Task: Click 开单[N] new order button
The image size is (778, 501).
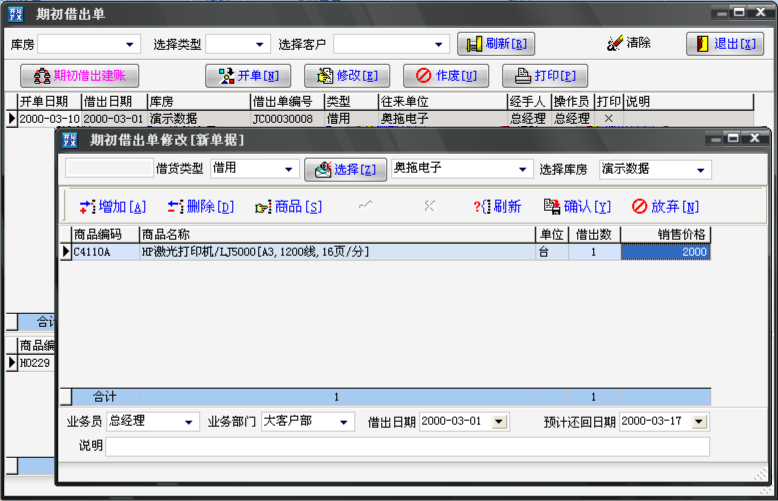Action: tap(248, 76)
